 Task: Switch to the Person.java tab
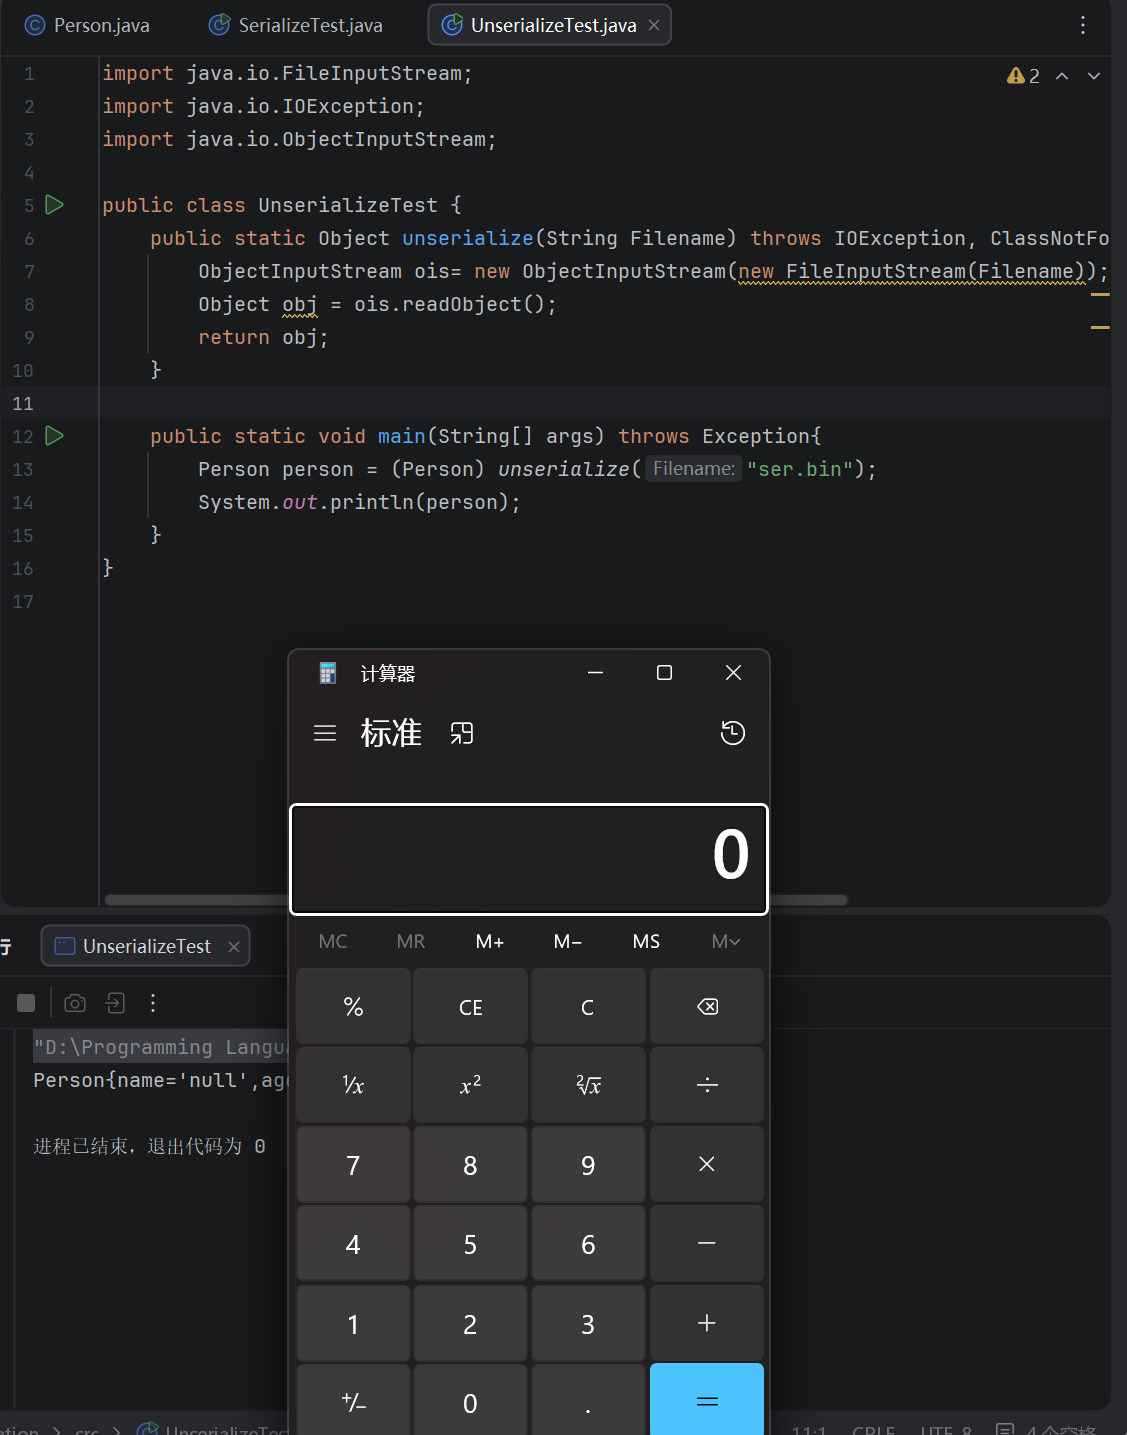88,25
